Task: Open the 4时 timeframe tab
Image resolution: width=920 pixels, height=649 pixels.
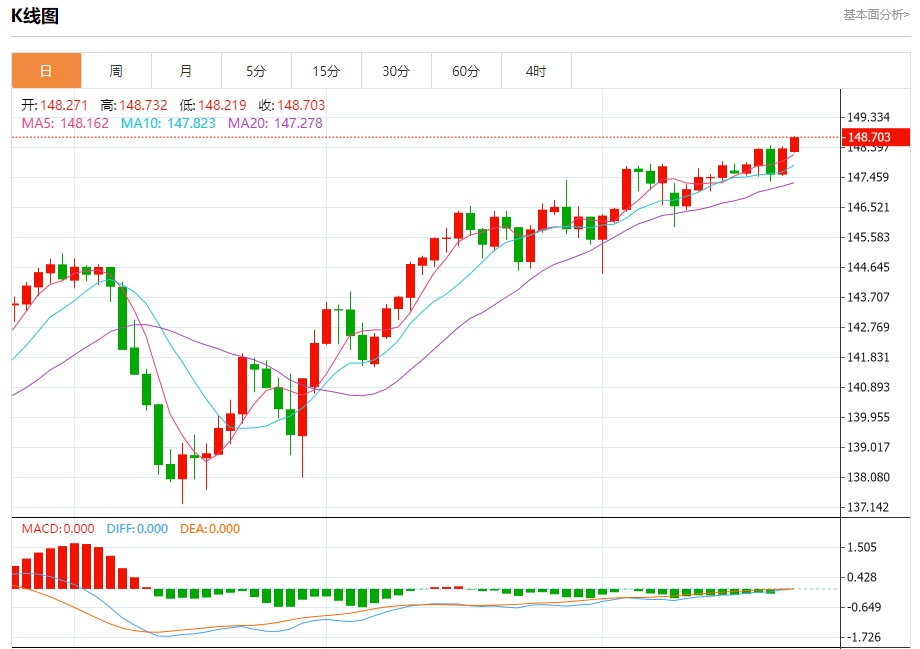Action: 536,71
